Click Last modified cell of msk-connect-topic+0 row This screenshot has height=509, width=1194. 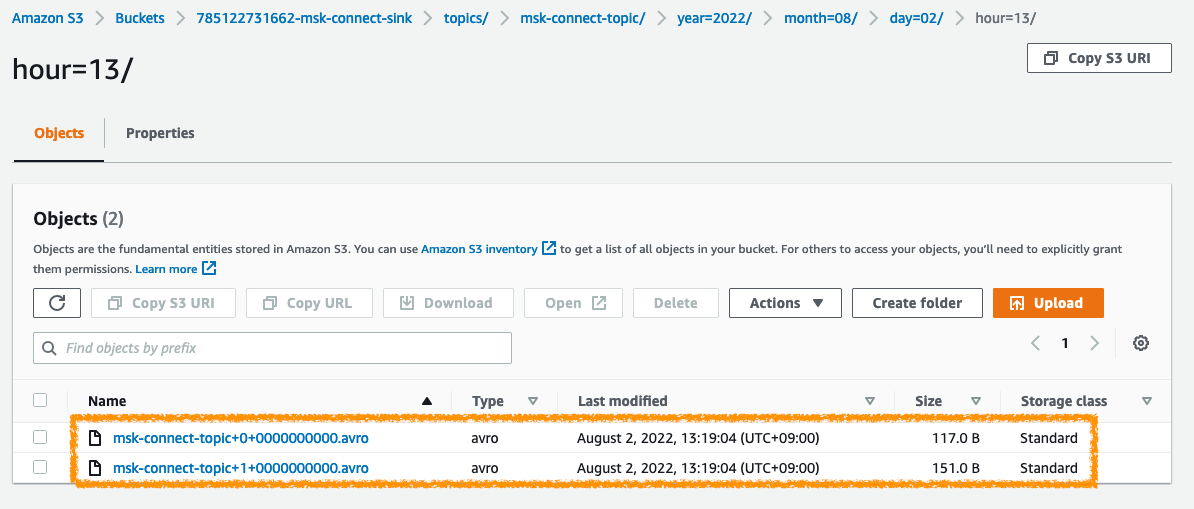pyautogui.click(x=698, y=438)
